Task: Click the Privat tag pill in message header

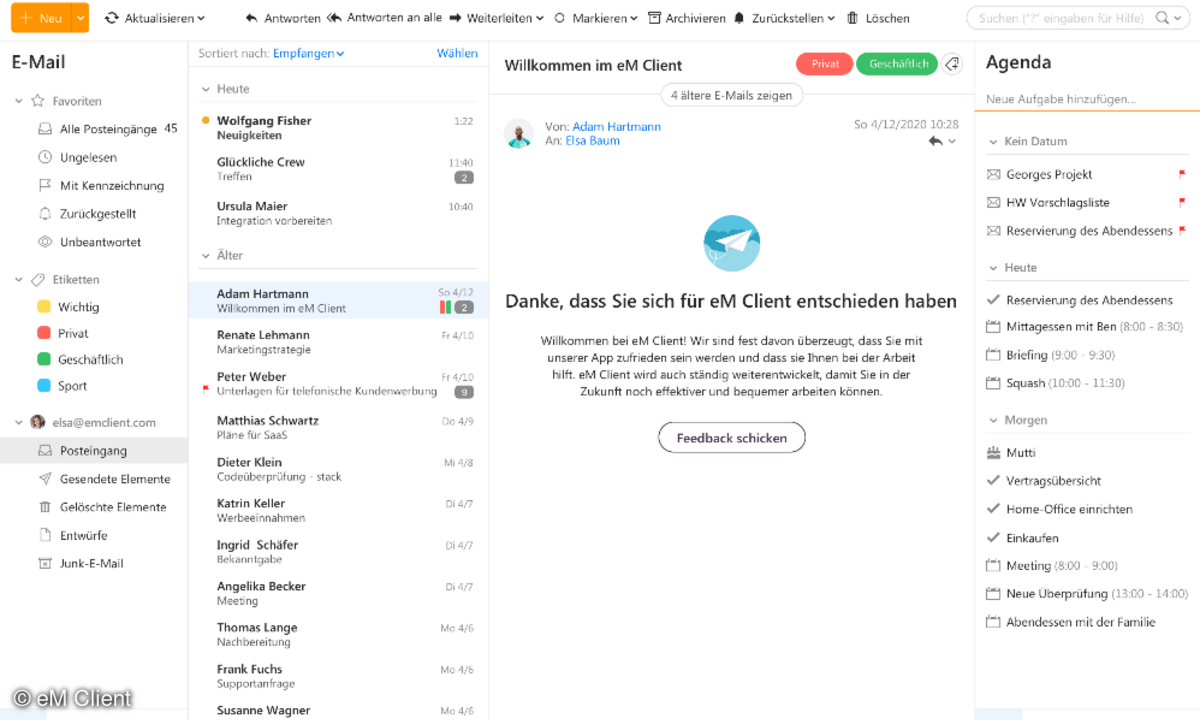Action: [825, 64]
